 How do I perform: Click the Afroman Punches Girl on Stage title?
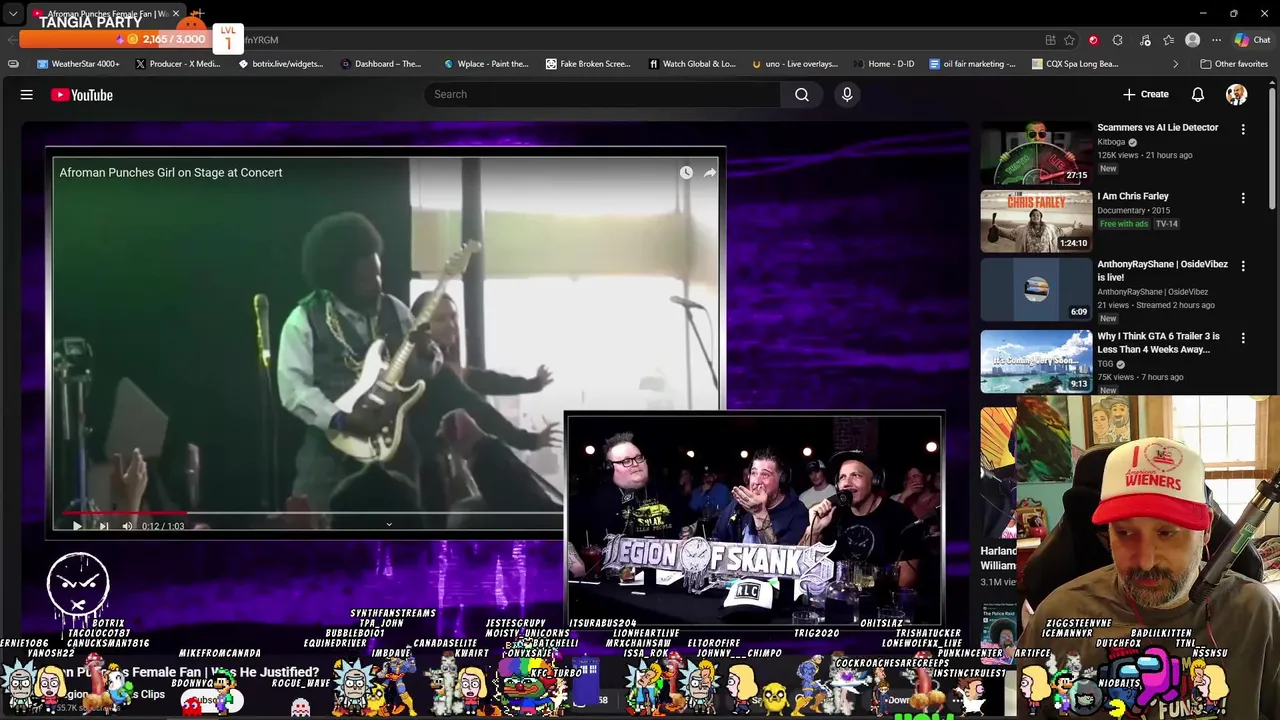(x=171, y=173)
